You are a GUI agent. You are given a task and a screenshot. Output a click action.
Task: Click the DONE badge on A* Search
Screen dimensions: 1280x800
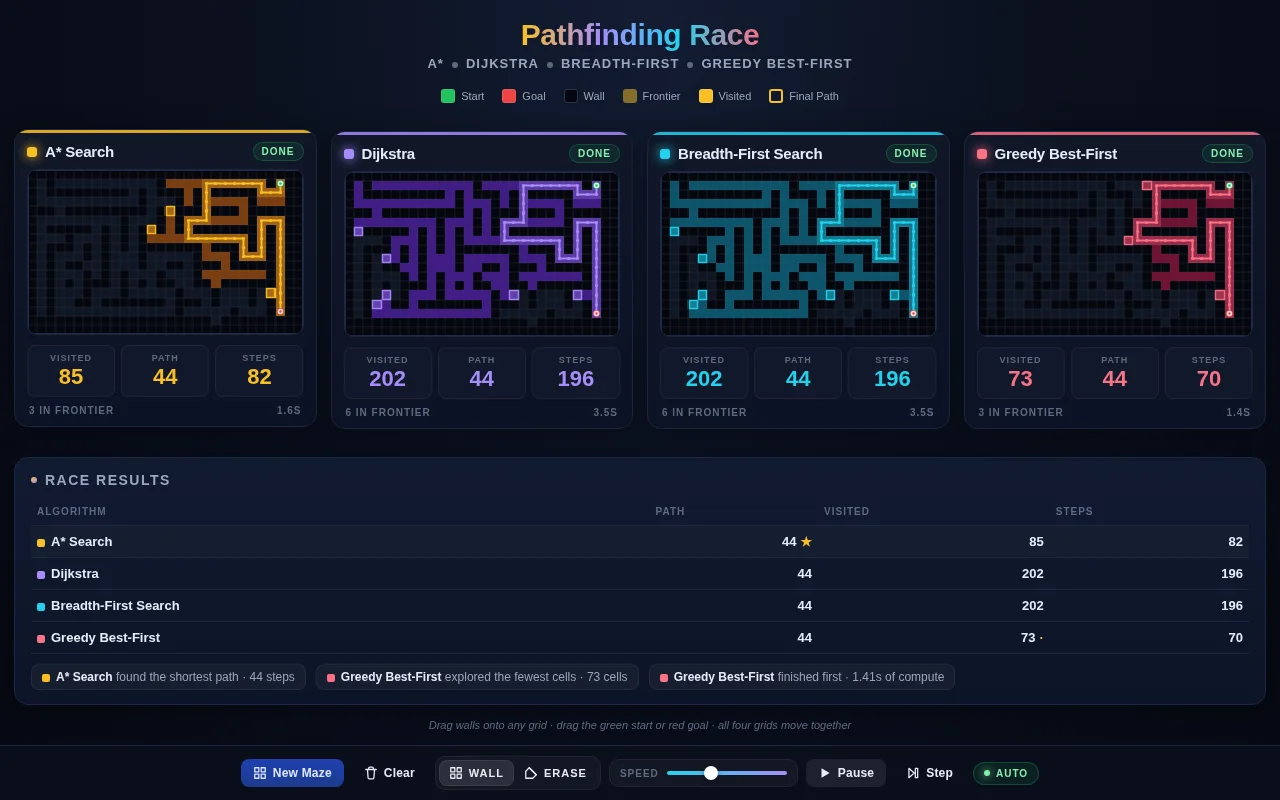[x=278, y=151]
